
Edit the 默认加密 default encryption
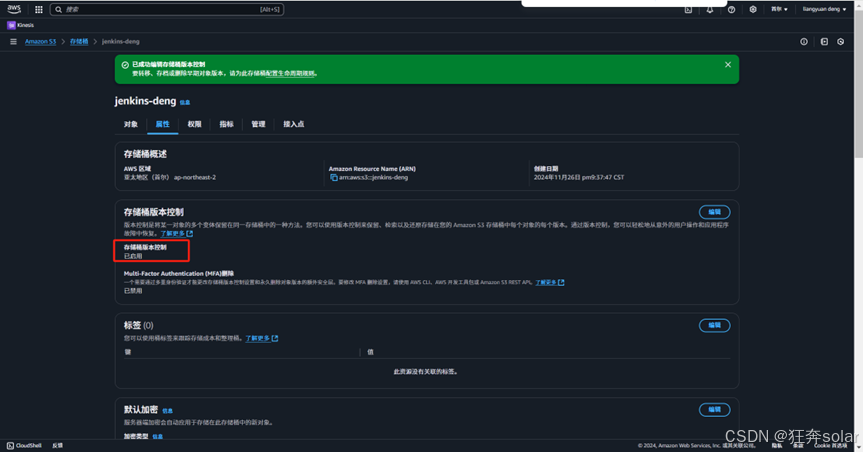pyautogui.click(x=714, y=410)
